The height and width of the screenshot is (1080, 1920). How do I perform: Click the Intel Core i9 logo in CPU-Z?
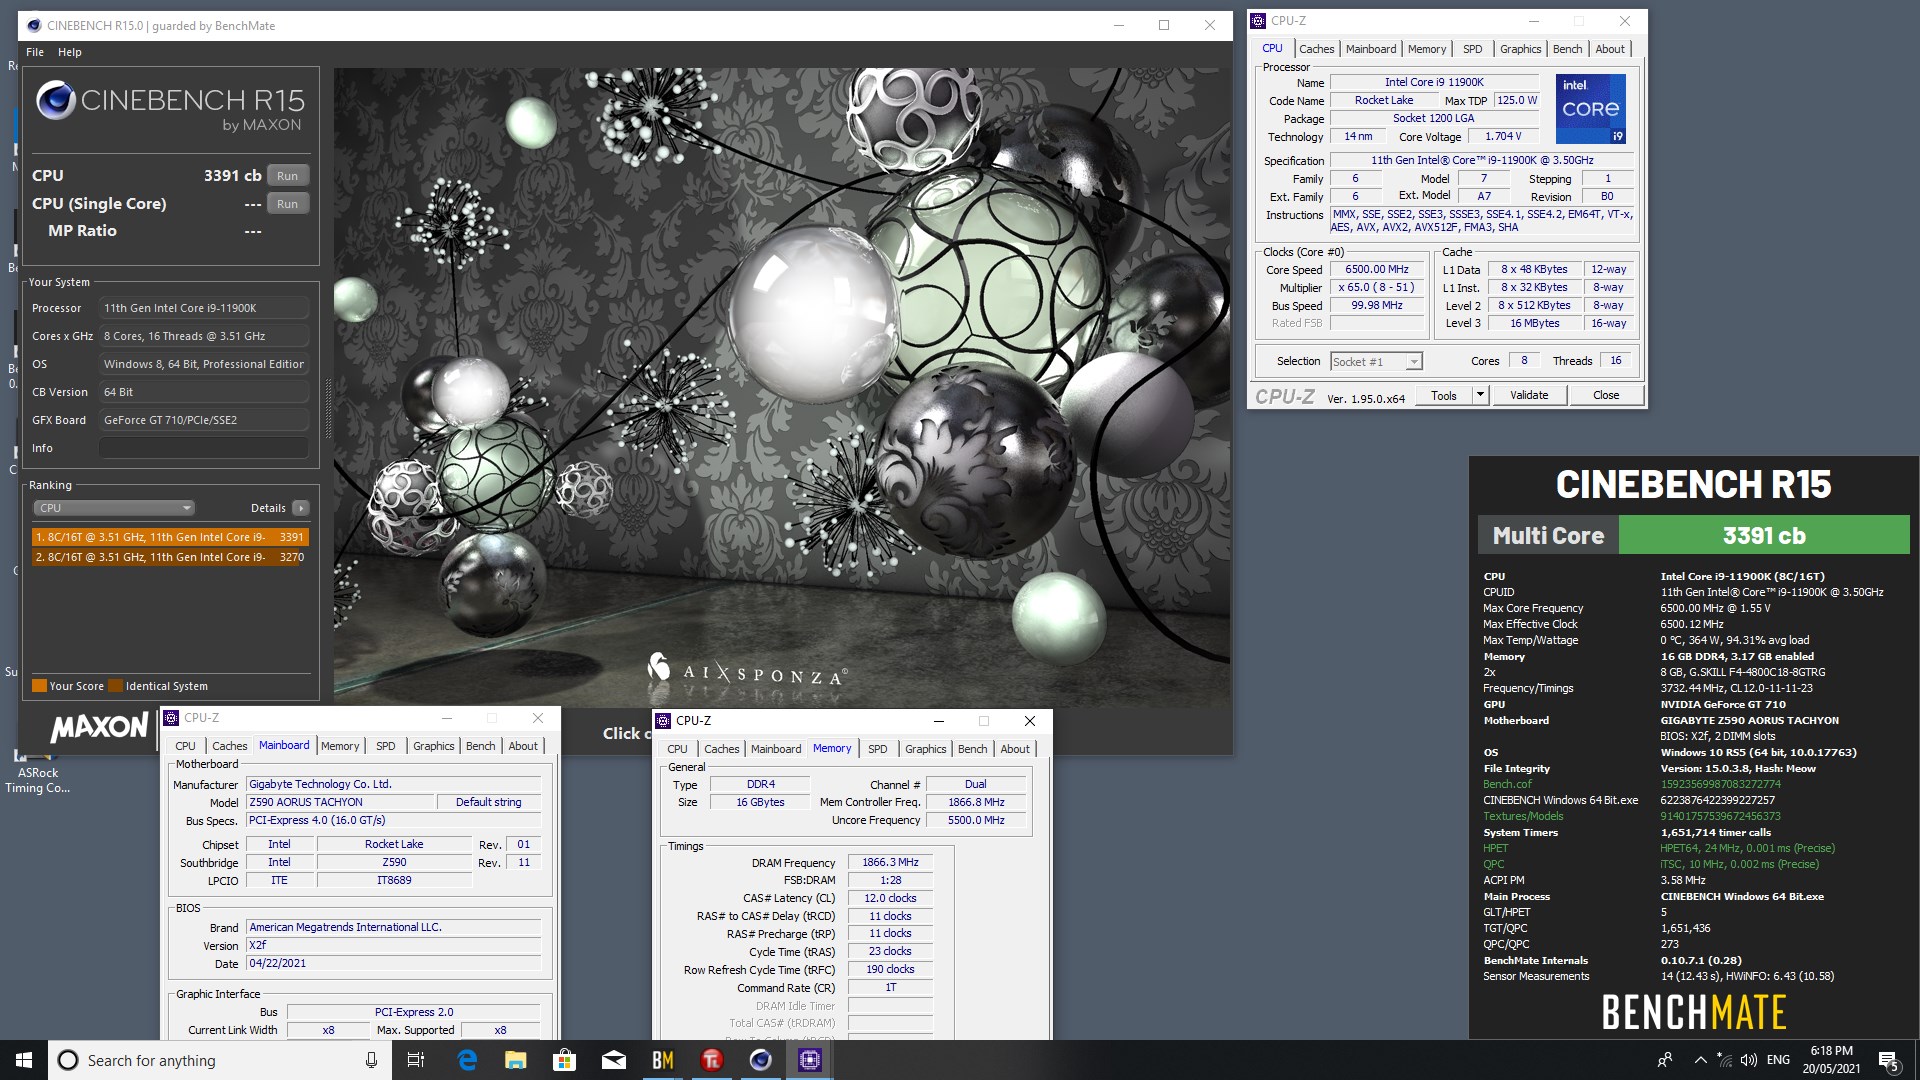coord(1590,108)
